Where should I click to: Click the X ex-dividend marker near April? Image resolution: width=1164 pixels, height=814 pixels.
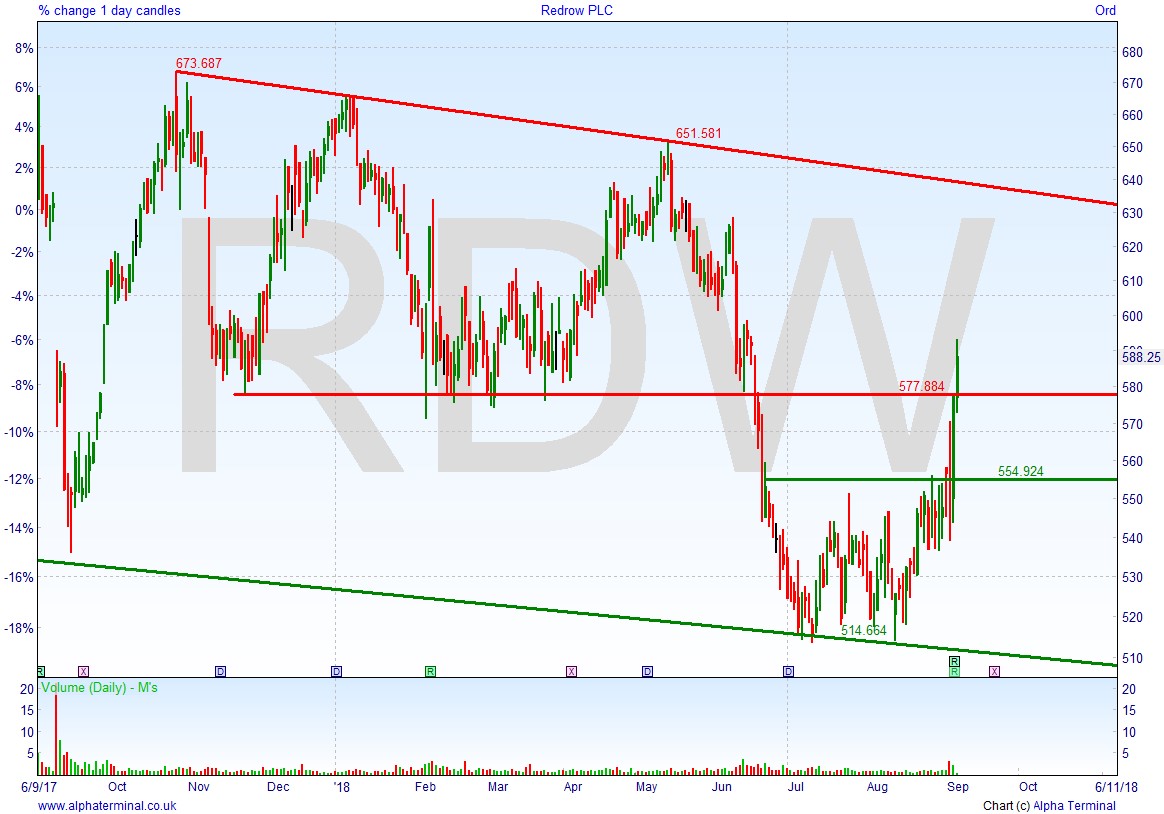[x=571, y=672]
